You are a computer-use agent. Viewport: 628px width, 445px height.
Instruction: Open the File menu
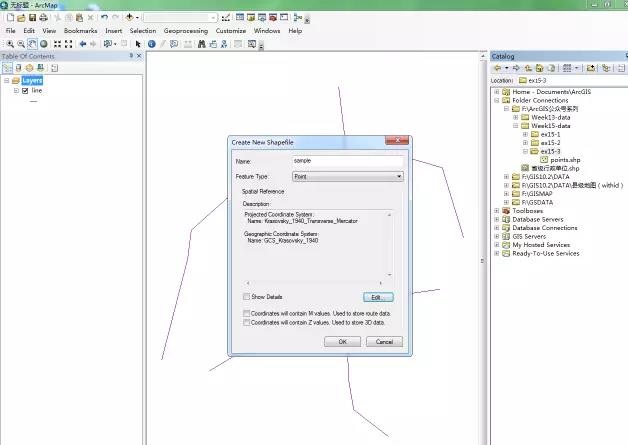10,31
